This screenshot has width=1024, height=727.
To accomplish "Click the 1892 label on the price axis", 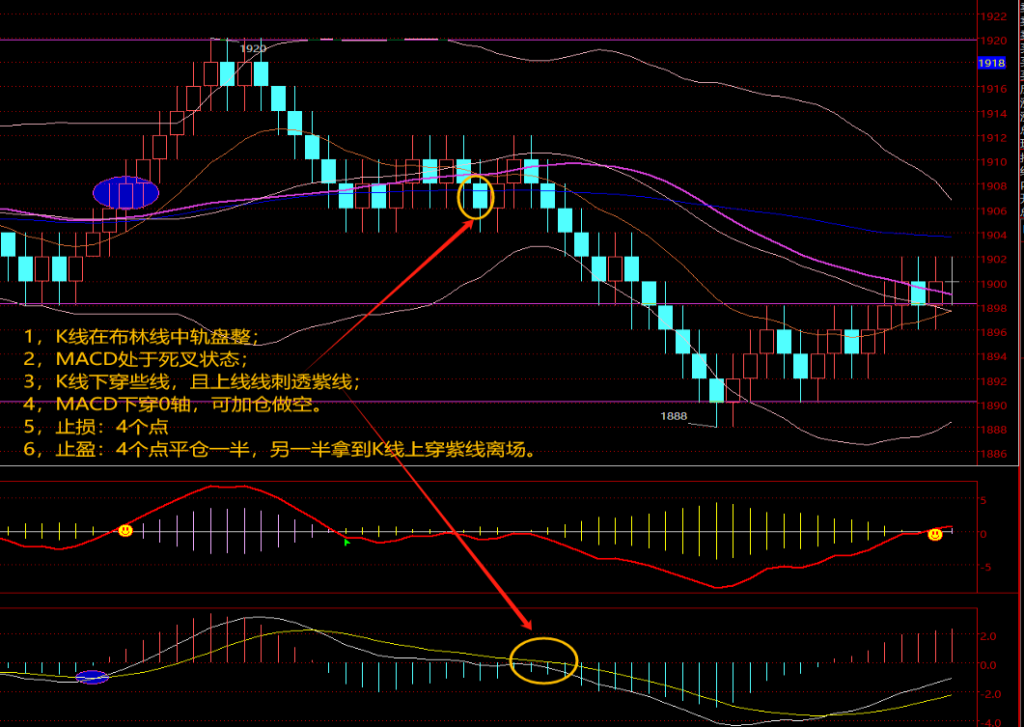I will (993, 381).
